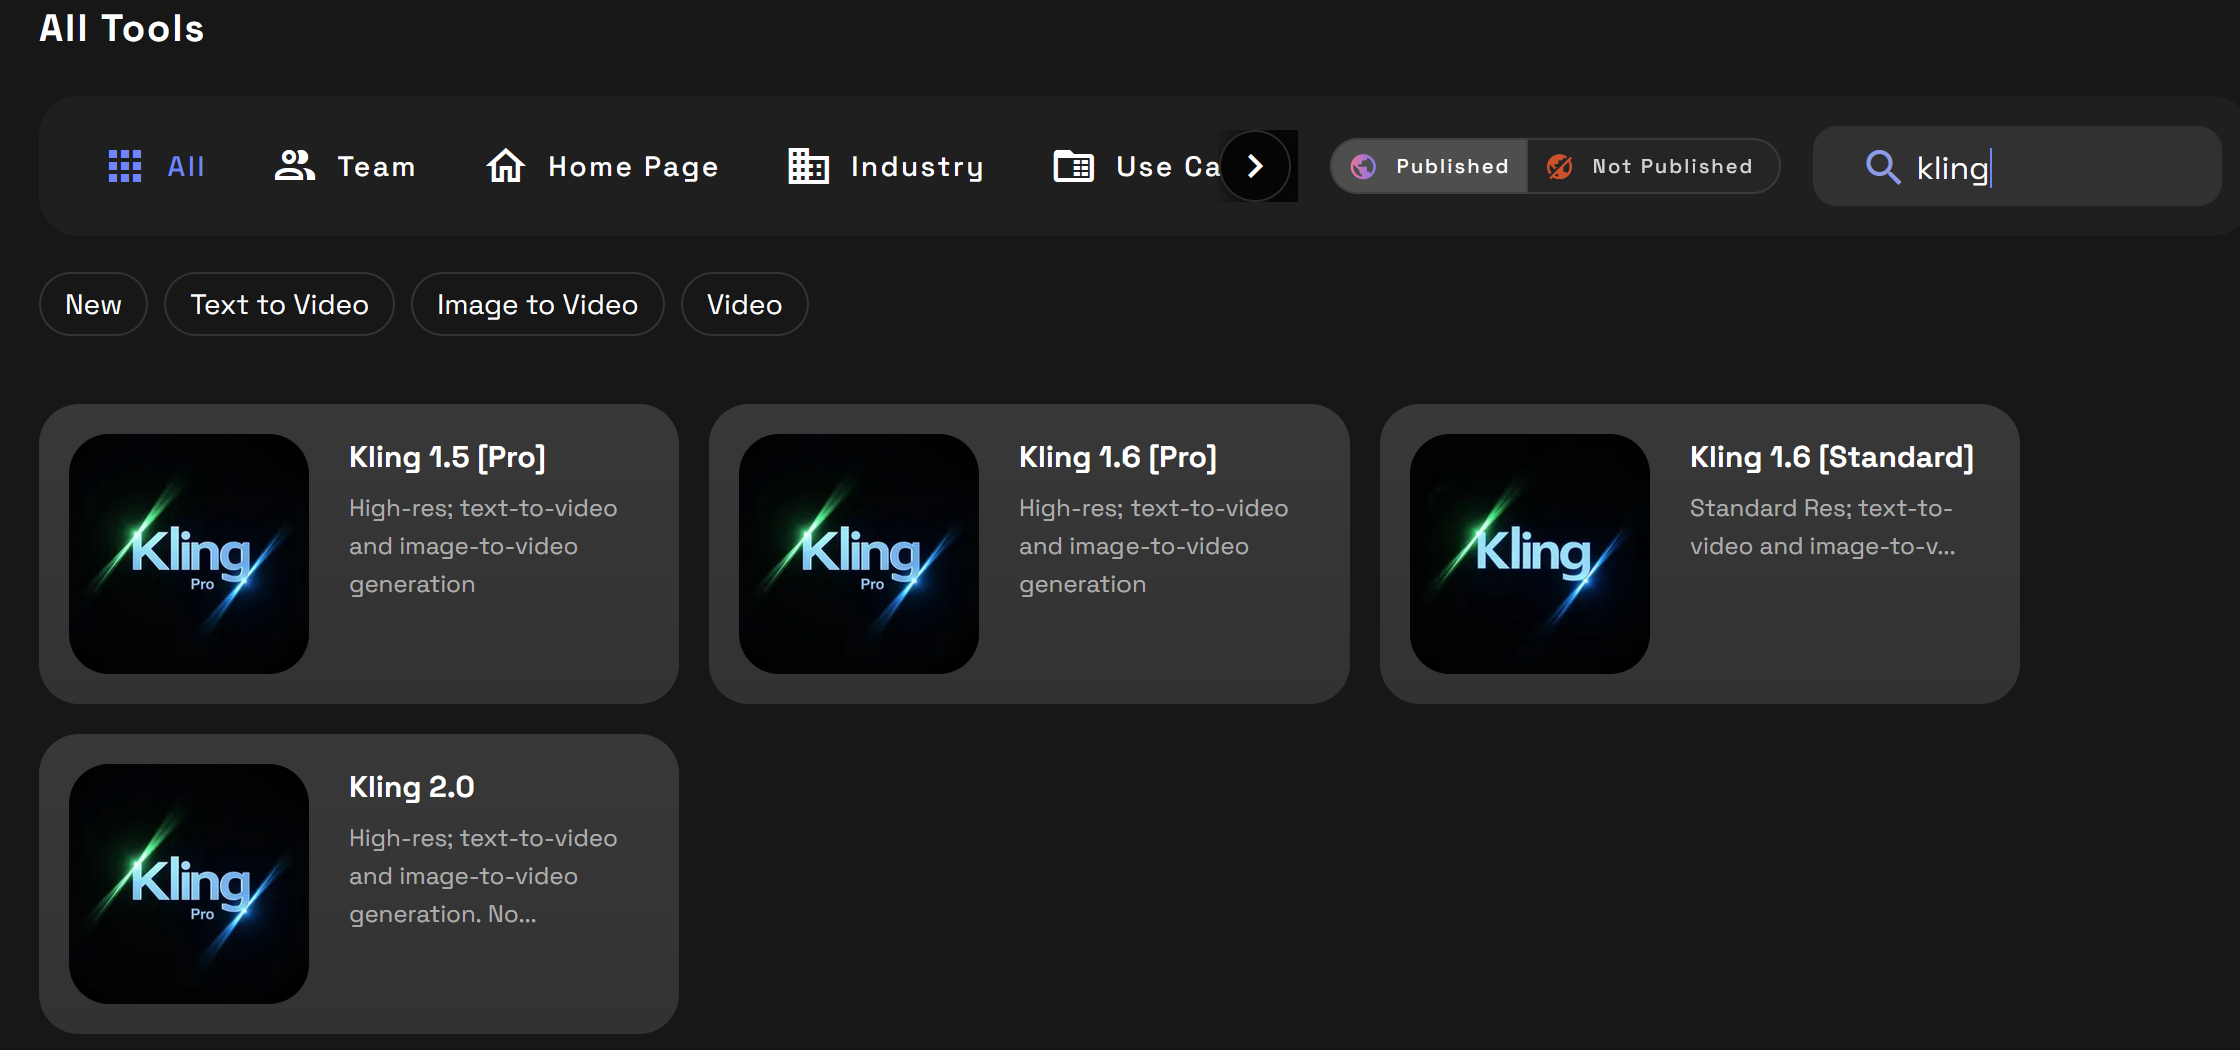Open Kling 1.5 [Pro] thumbnail
Image resolution: width=2240 pixels, height=1050 pixels.
tap(189, 554)
